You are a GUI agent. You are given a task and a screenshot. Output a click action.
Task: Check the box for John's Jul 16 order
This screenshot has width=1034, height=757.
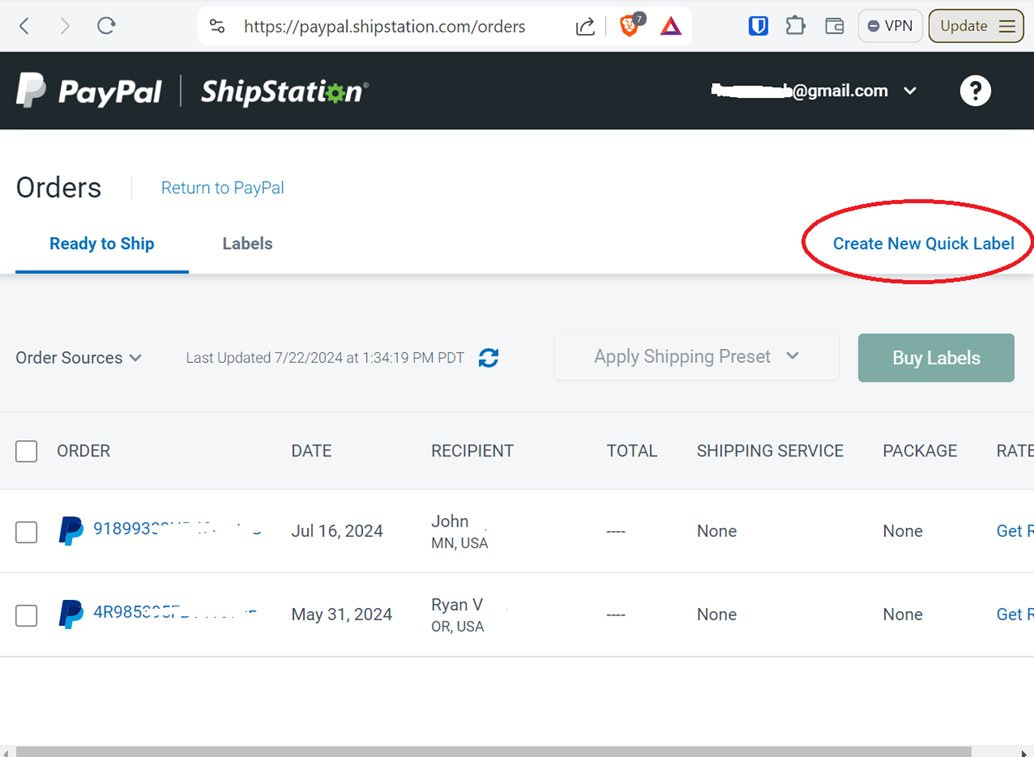[x=27, y=531]
